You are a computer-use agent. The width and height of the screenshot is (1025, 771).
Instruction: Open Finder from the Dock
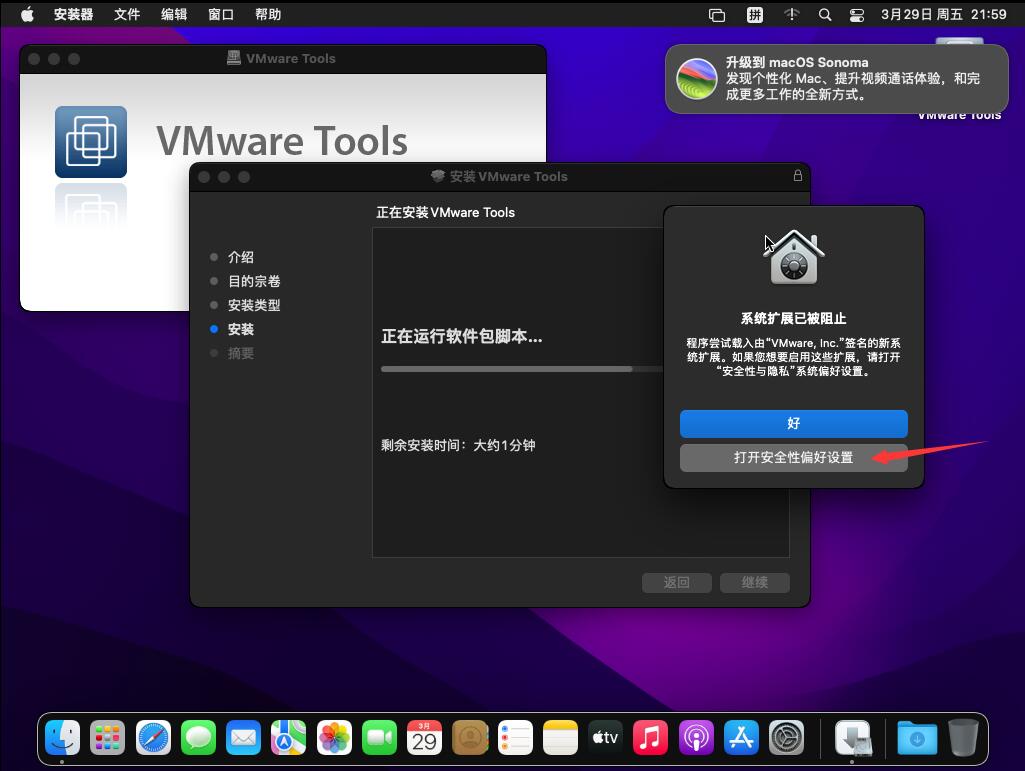tap(62, 738)
